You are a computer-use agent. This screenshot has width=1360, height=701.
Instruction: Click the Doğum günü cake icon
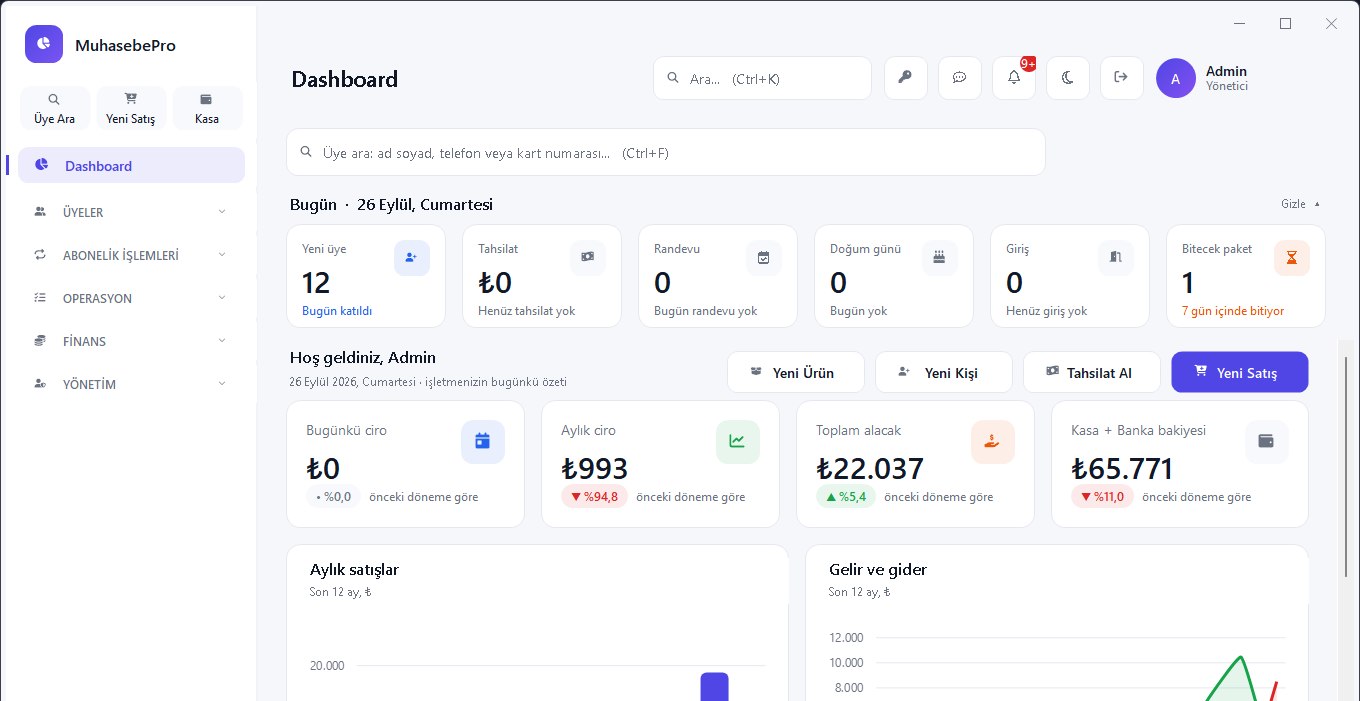coord(939,258)
